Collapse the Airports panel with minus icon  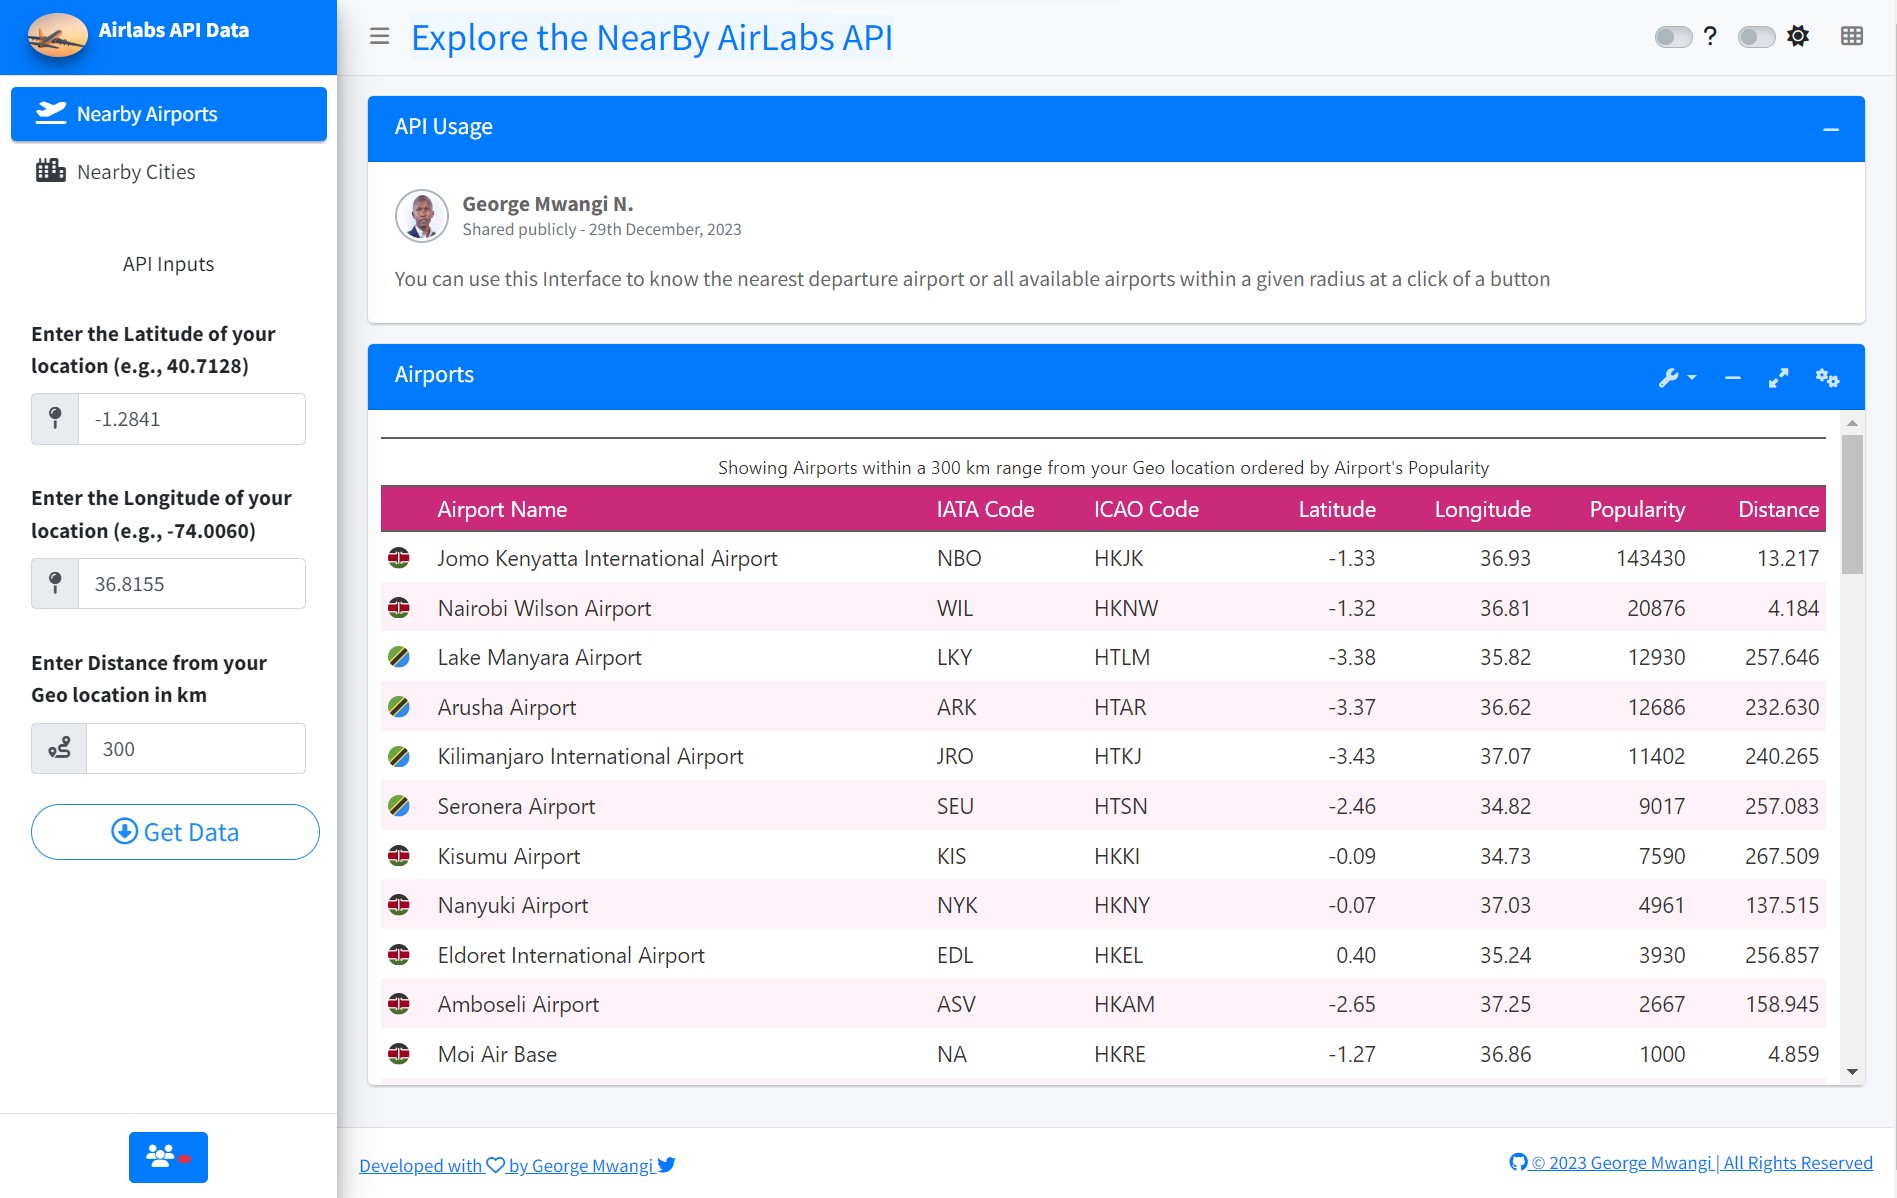tap(1731, 378)
